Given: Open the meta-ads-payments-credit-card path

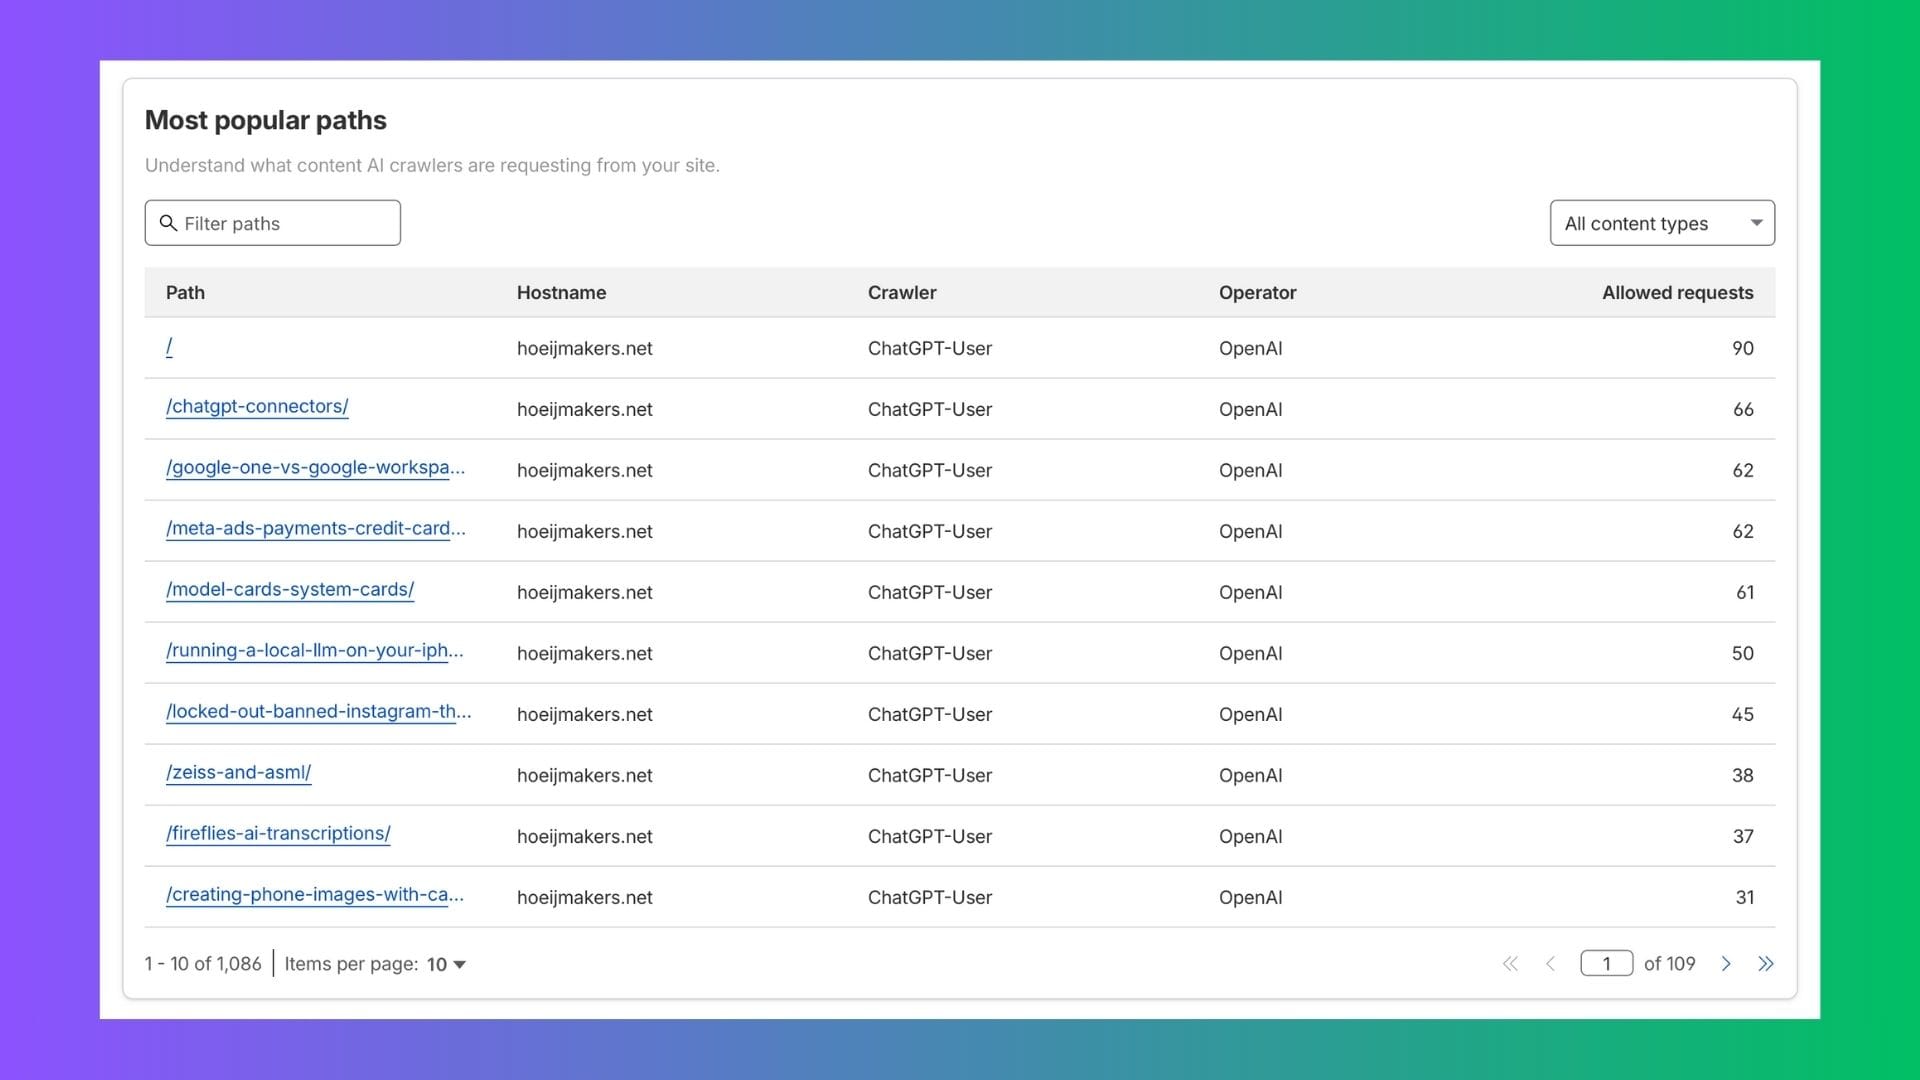Looking at the screenshot, I should 315,528.
